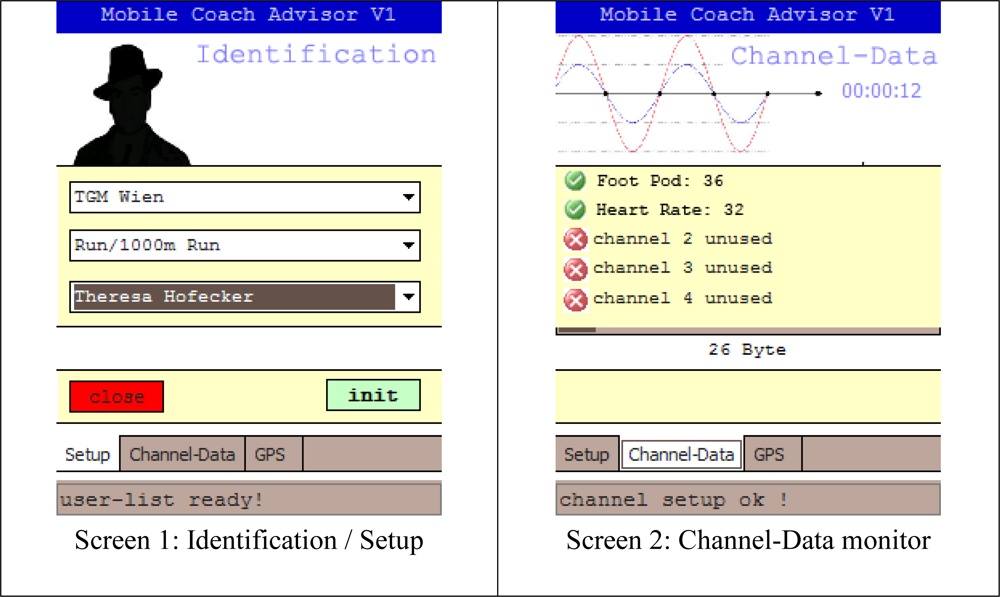Click the green check icon beside Heart Rate
The height and width of the screenshot is (597, 1000).
click(575, 210)
